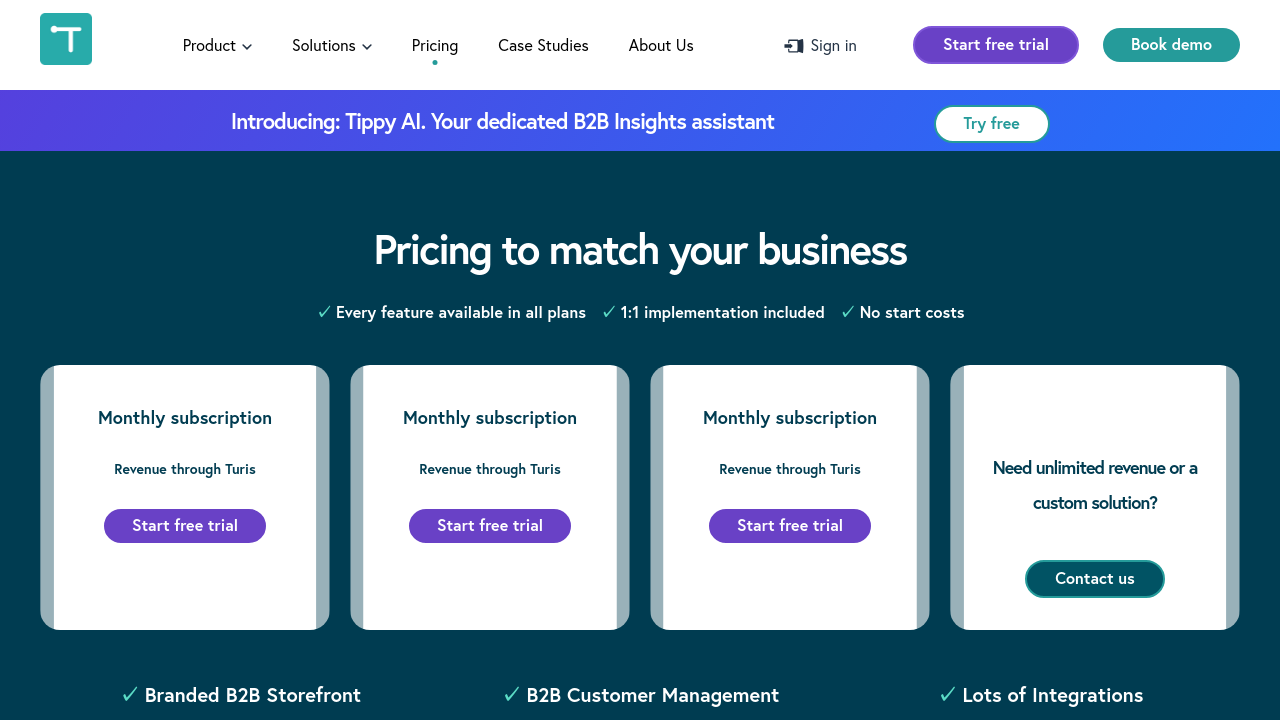The height and width of the screenshot is (720, 1280).
Task: Start free trial in the first pricing card
Action: (x=185, y=526)
